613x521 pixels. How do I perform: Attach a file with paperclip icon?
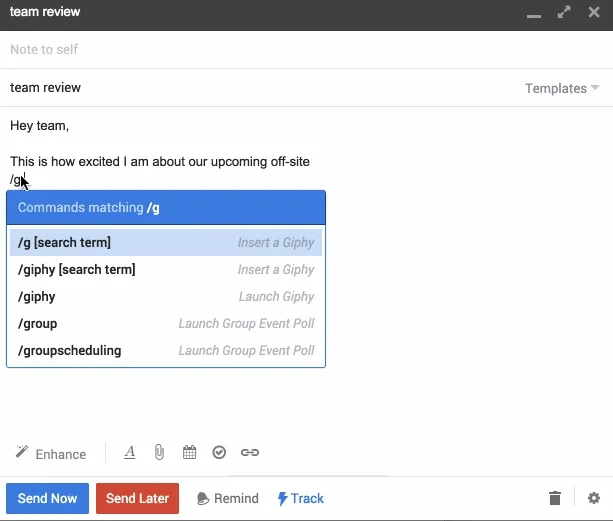(x=159, y=453)
